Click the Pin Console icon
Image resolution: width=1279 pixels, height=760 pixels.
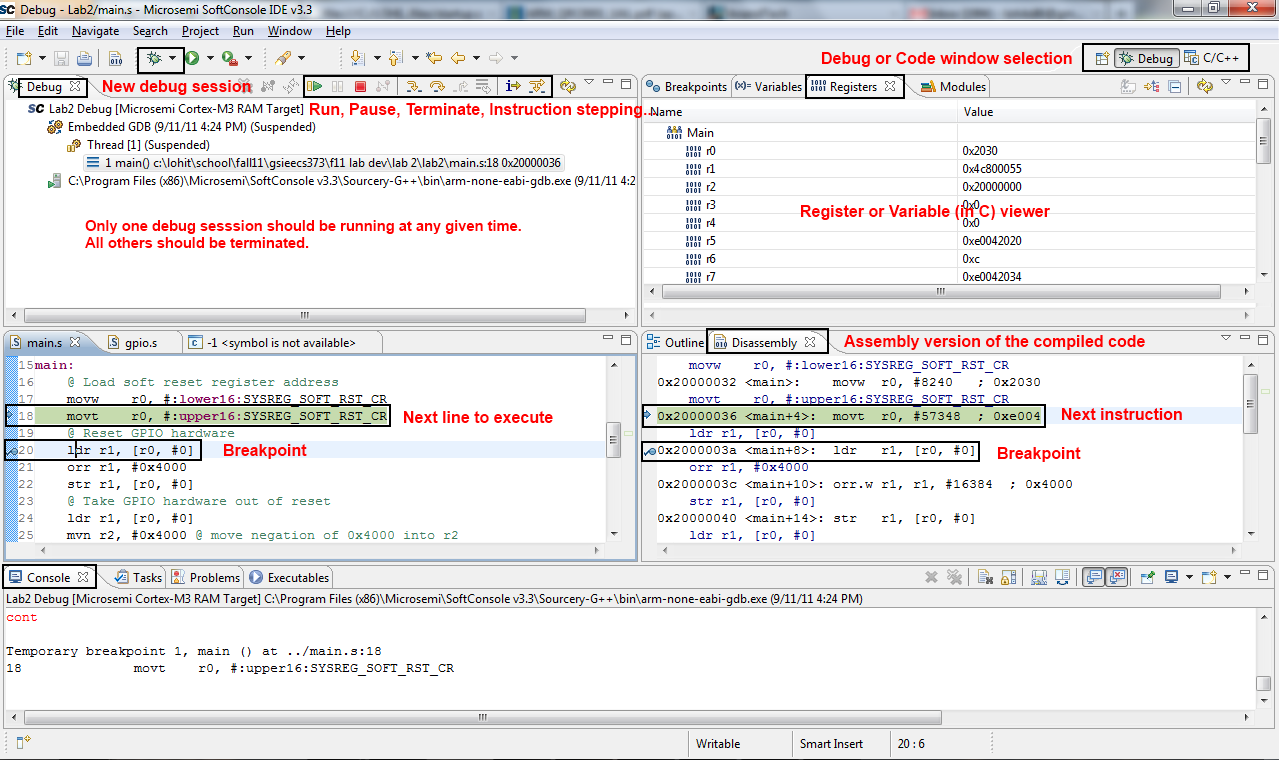click(1147, 577)
